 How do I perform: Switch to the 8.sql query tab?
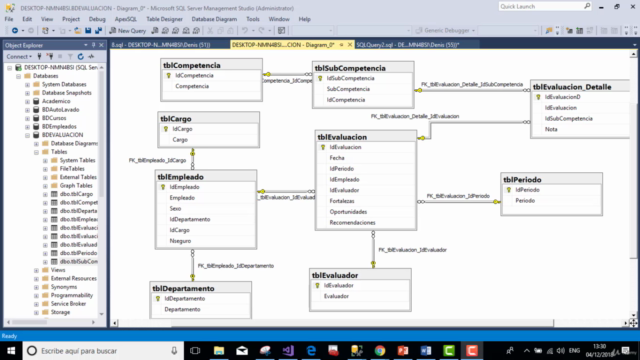161,45
